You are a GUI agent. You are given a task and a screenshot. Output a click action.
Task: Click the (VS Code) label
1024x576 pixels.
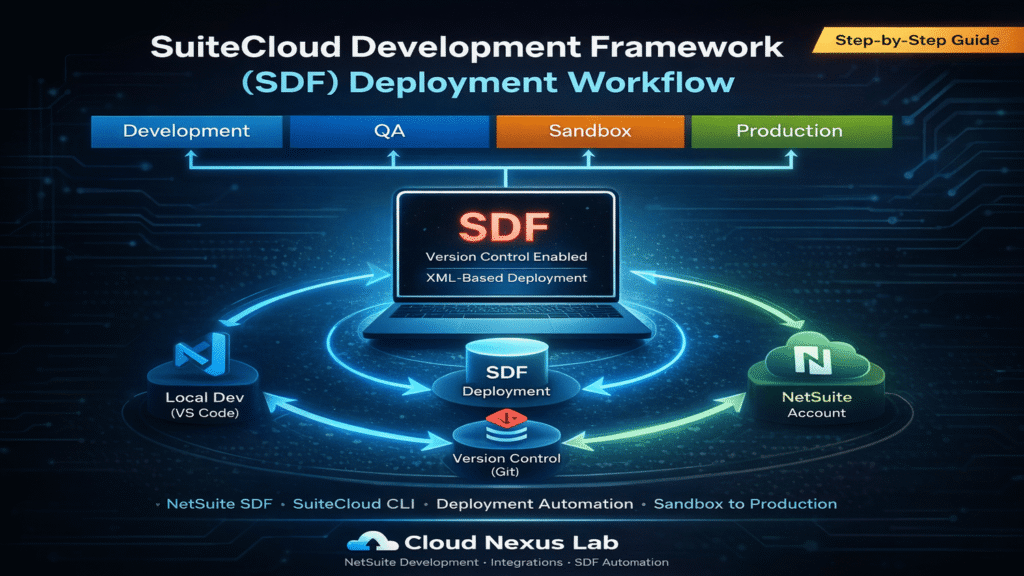click(204, 413)
